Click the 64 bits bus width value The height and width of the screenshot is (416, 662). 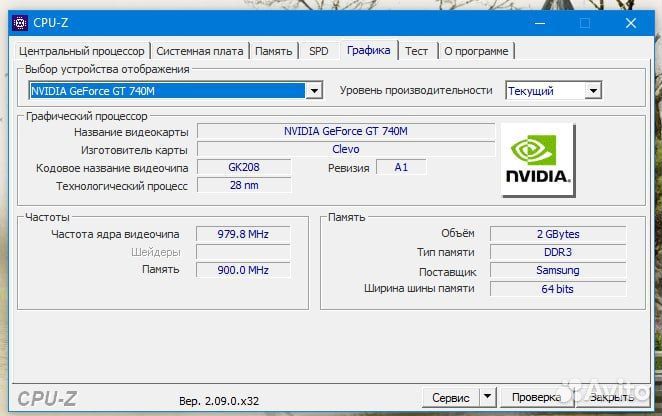click(558, 289)
